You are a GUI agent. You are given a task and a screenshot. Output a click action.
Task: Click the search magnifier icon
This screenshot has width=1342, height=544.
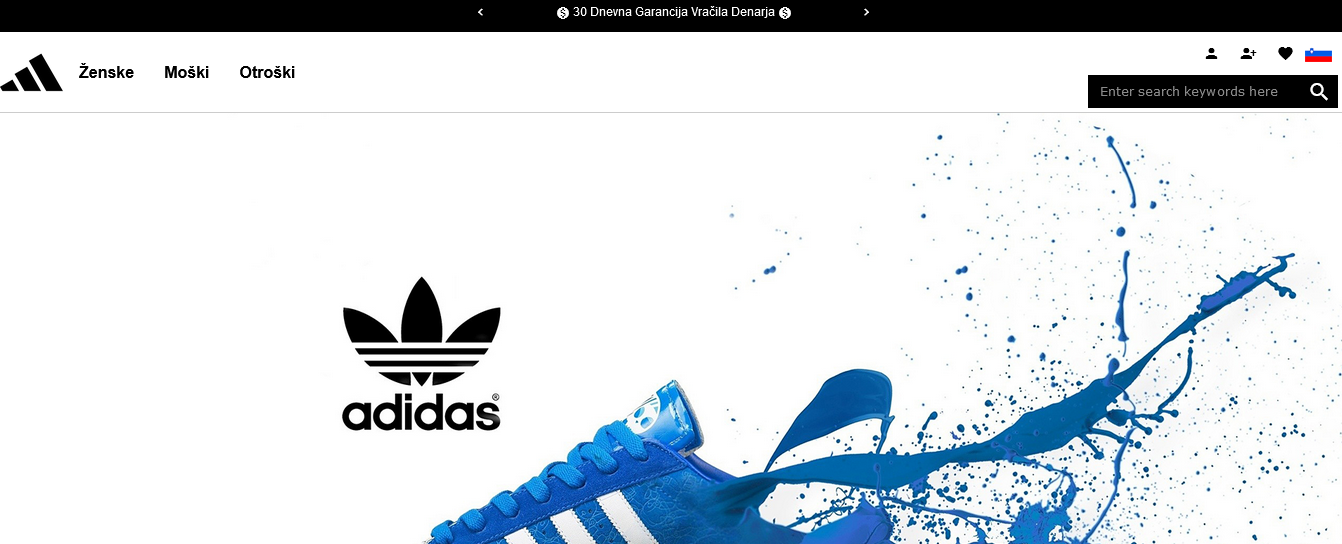pyautogui.click(x=1319, y=92)
